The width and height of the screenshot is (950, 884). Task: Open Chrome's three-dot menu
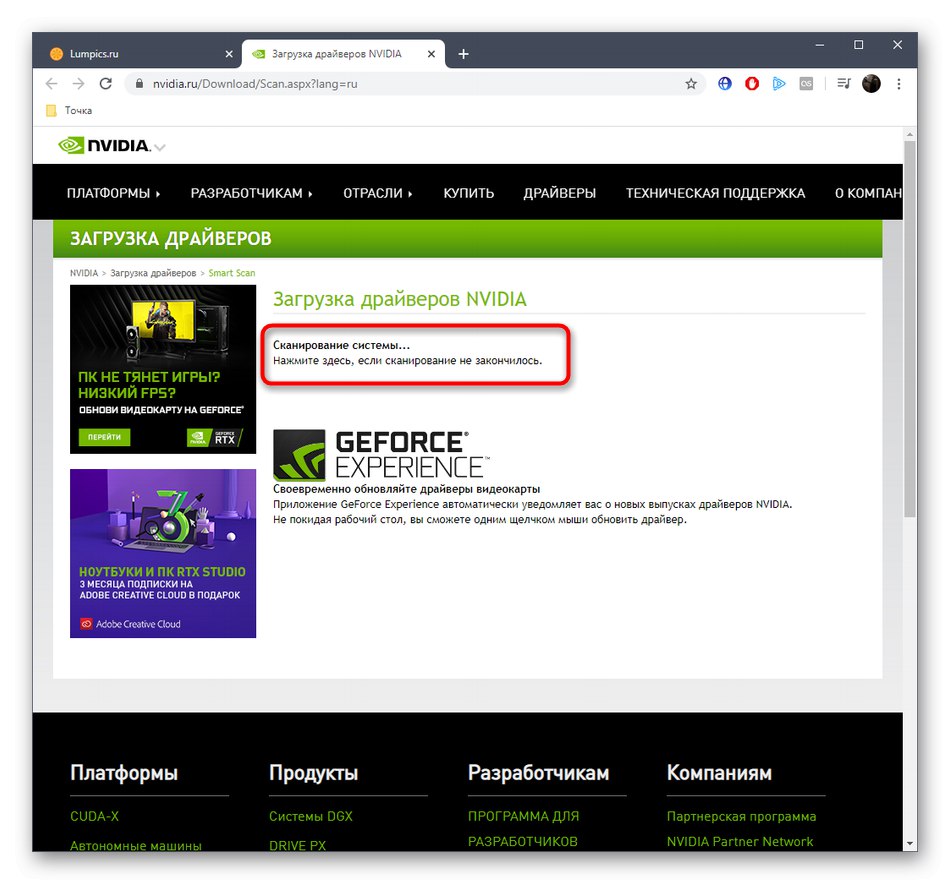click(899, 84)
